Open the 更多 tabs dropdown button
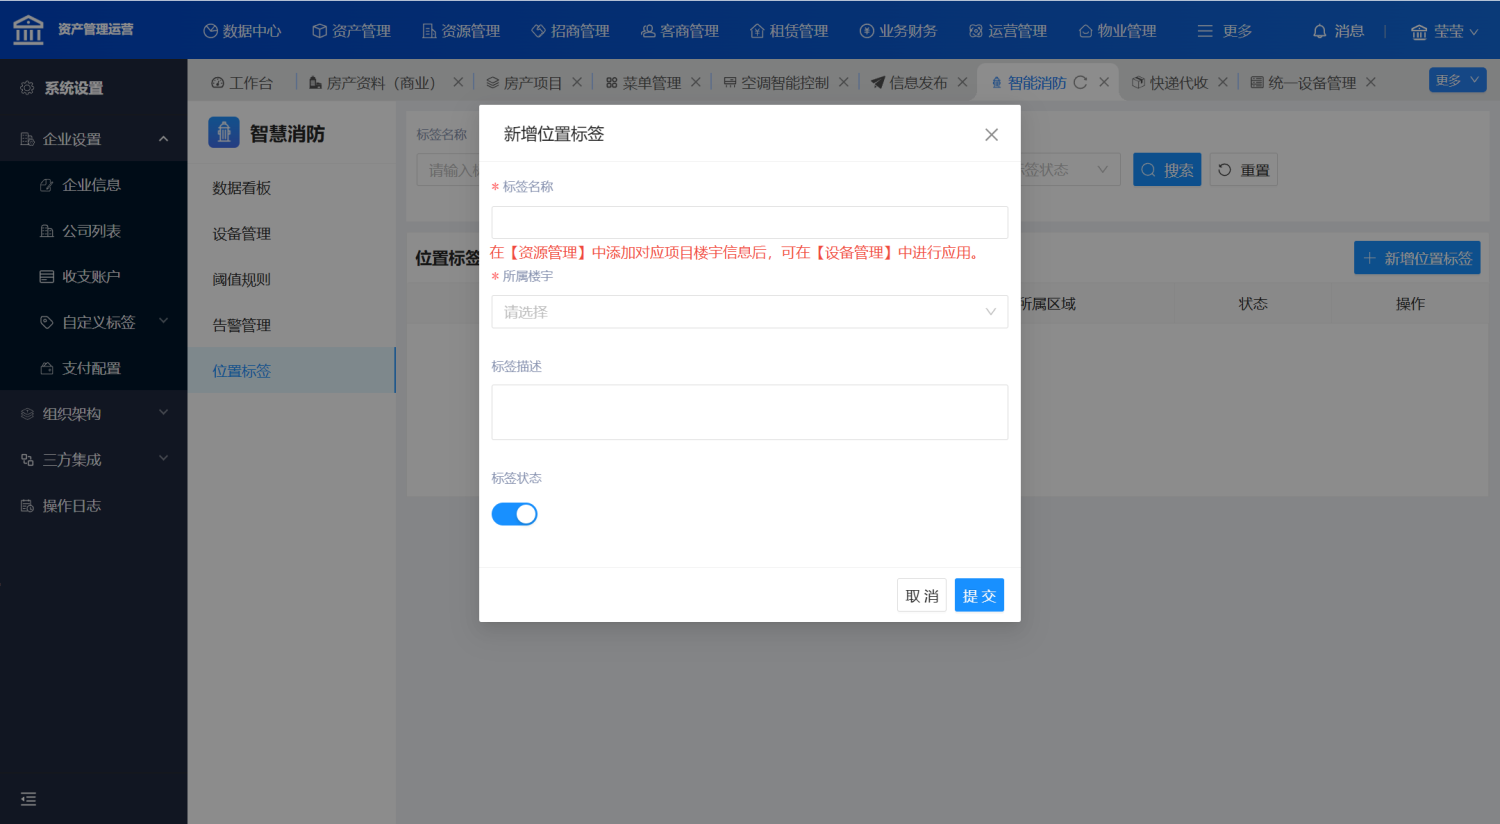 click(x=1457, y=80)
